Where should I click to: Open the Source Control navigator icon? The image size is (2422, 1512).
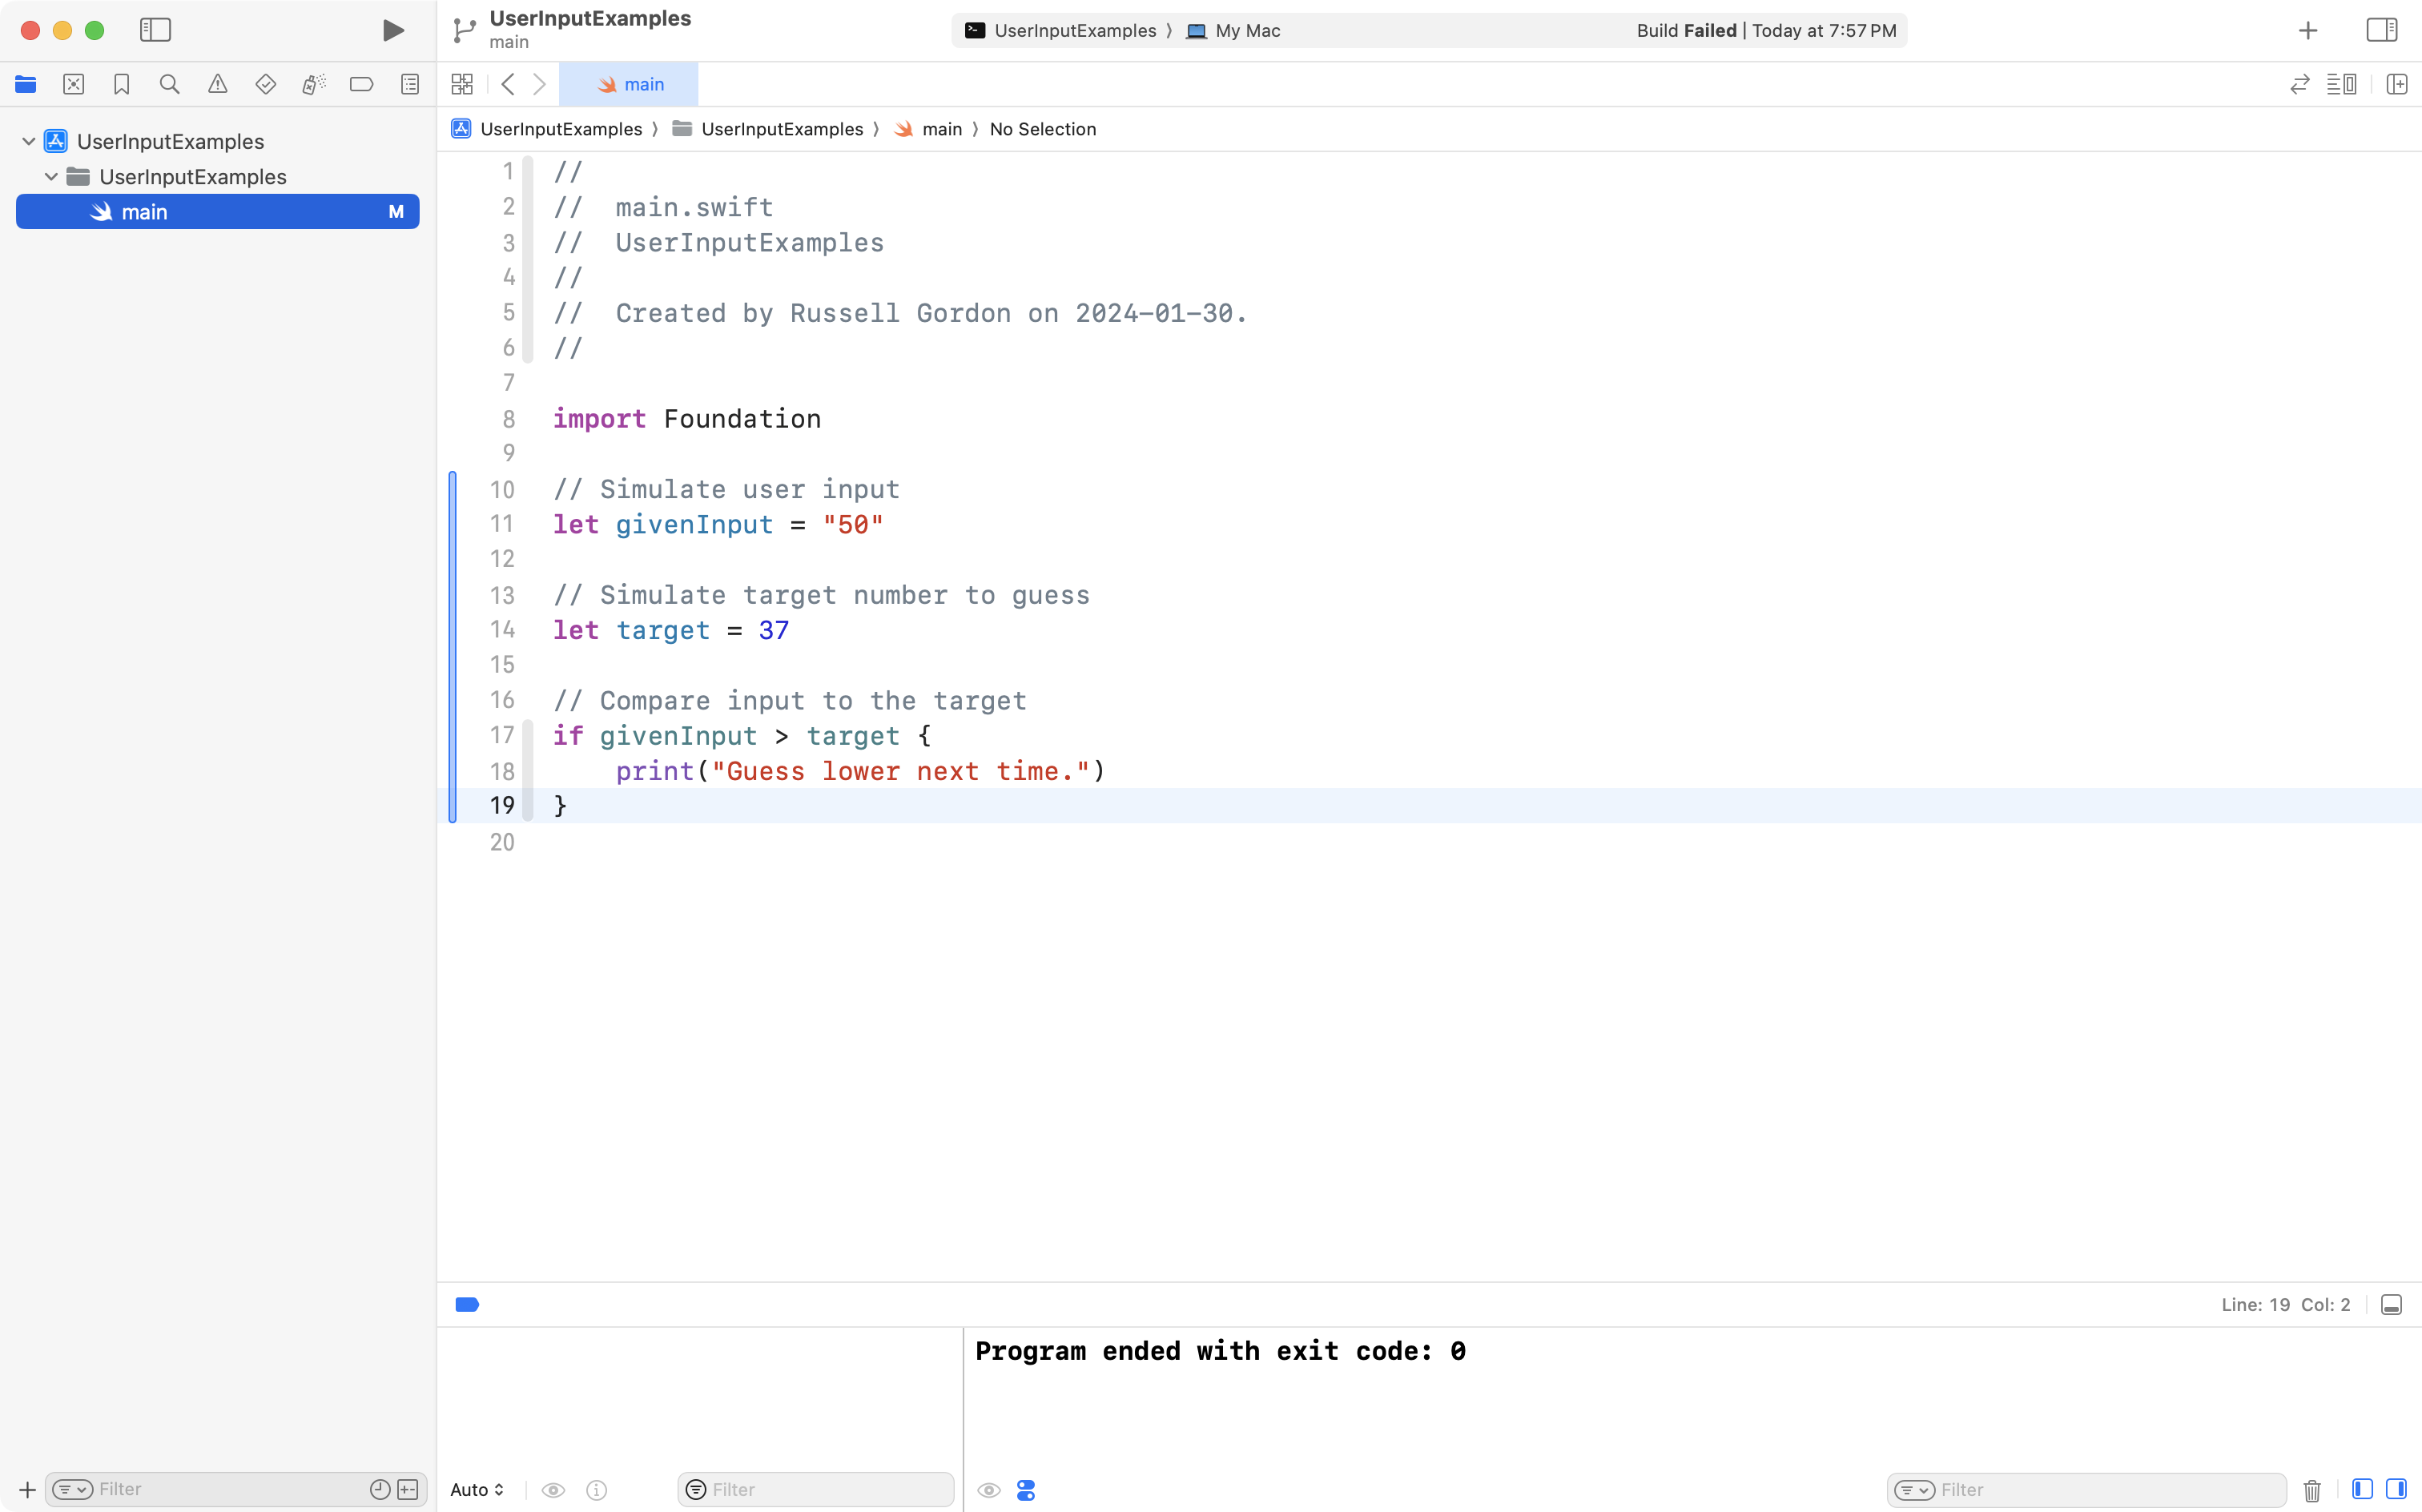pyautogui.click(x=74, y=84)
